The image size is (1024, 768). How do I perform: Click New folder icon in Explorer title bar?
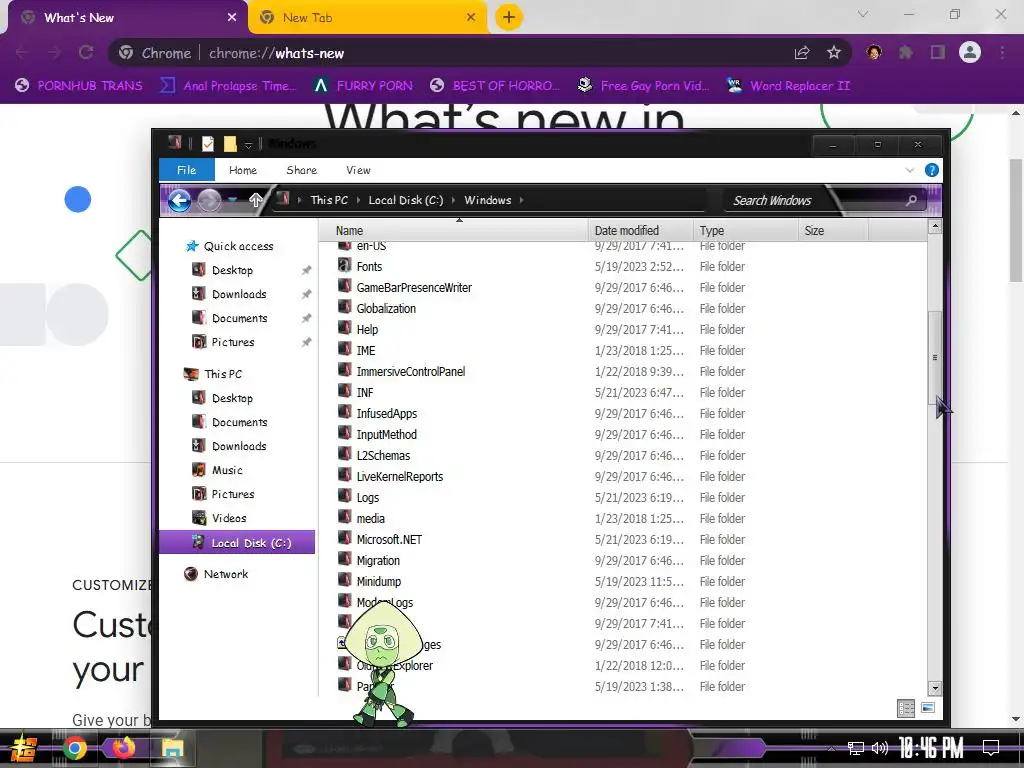click(230, 144)
